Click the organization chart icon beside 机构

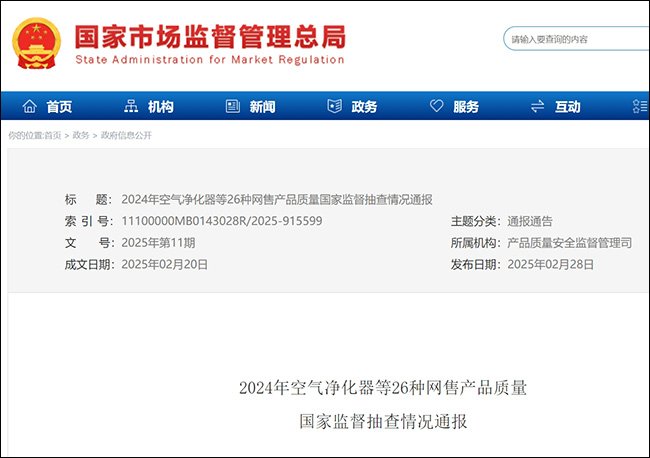pos(131,106)
